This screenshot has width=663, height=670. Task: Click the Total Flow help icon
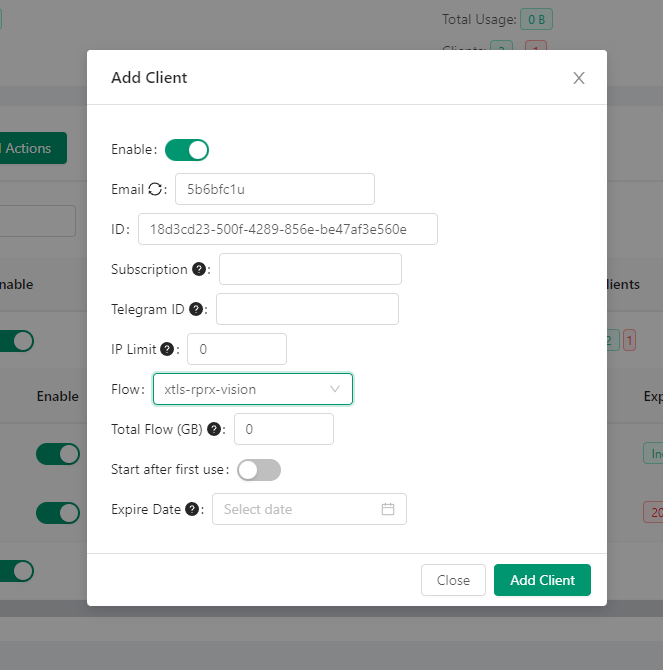214,429
